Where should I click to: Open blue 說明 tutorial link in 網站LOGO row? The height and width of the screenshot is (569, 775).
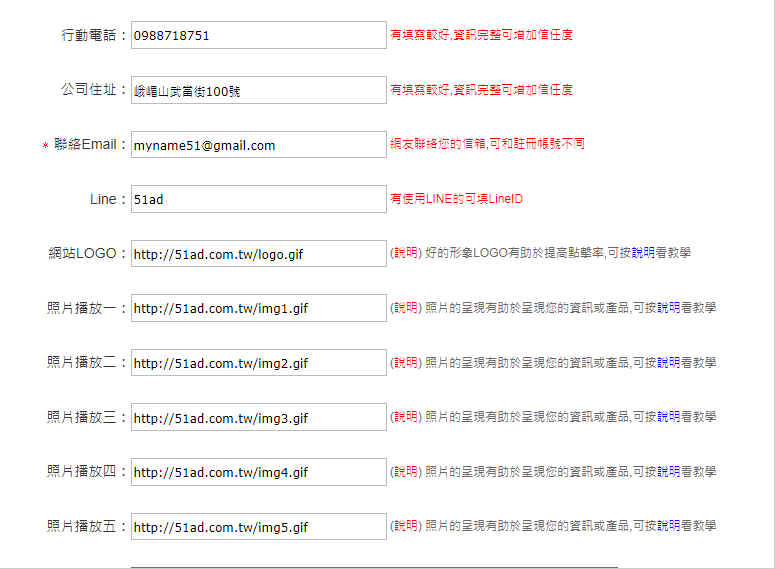[x=643, y=253]
